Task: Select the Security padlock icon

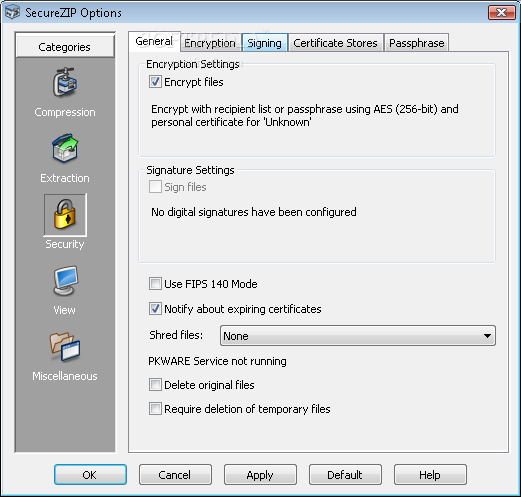Action: (x=65, y=214)
